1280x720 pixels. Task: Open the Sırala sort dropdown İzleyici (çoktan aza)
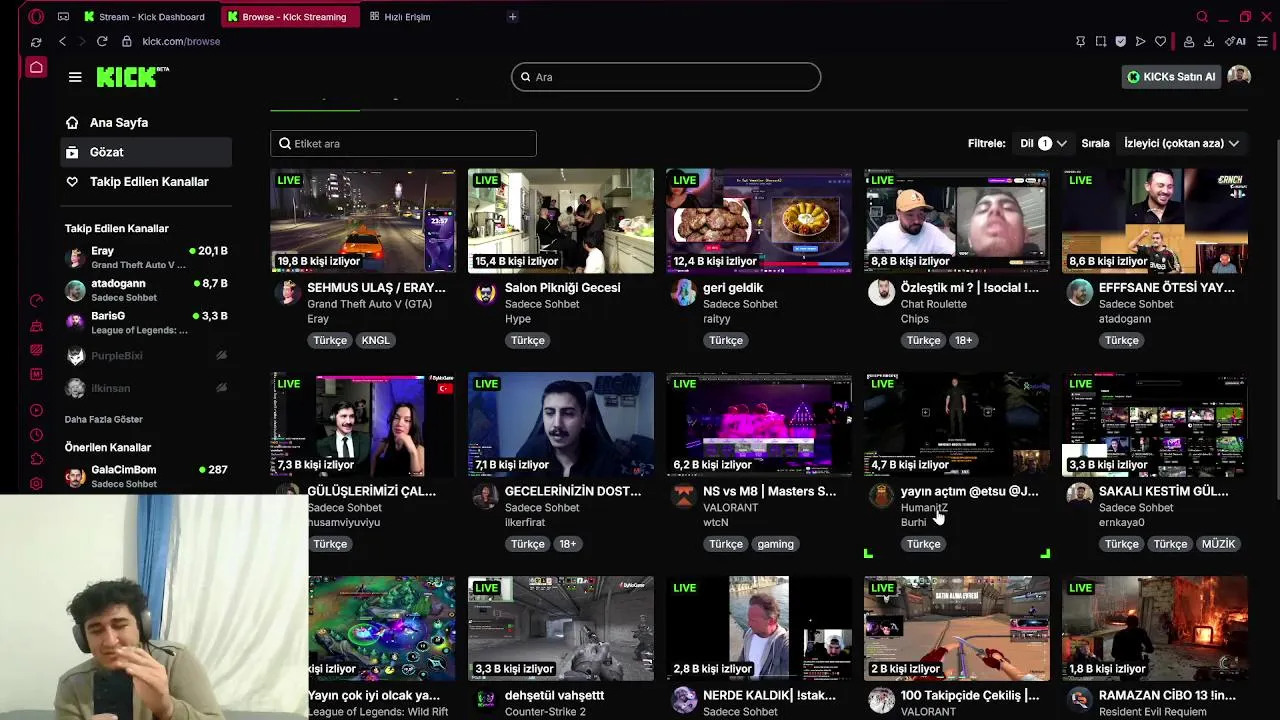click(1181, 143)
